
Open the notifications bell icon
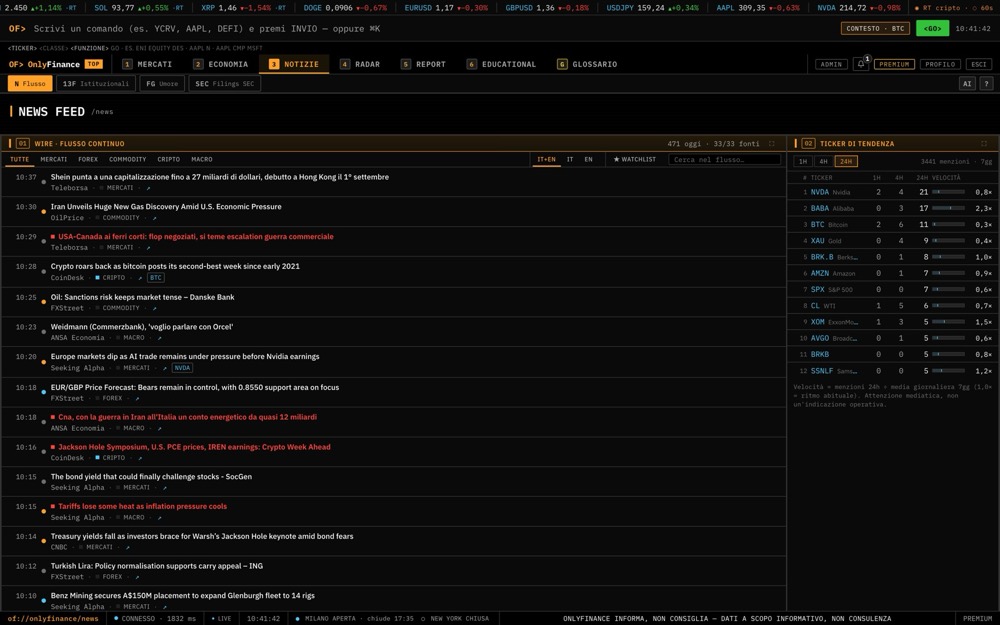[861, 64]
